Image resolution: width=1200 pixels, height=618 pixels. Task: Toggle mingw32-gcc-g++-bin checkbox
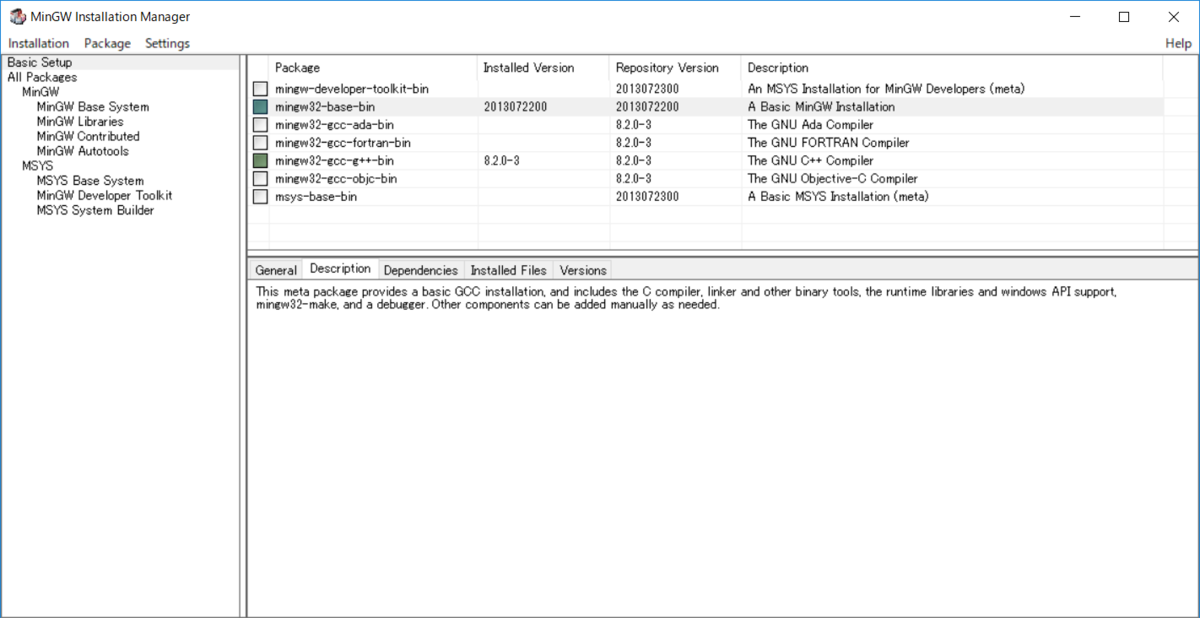260,161
